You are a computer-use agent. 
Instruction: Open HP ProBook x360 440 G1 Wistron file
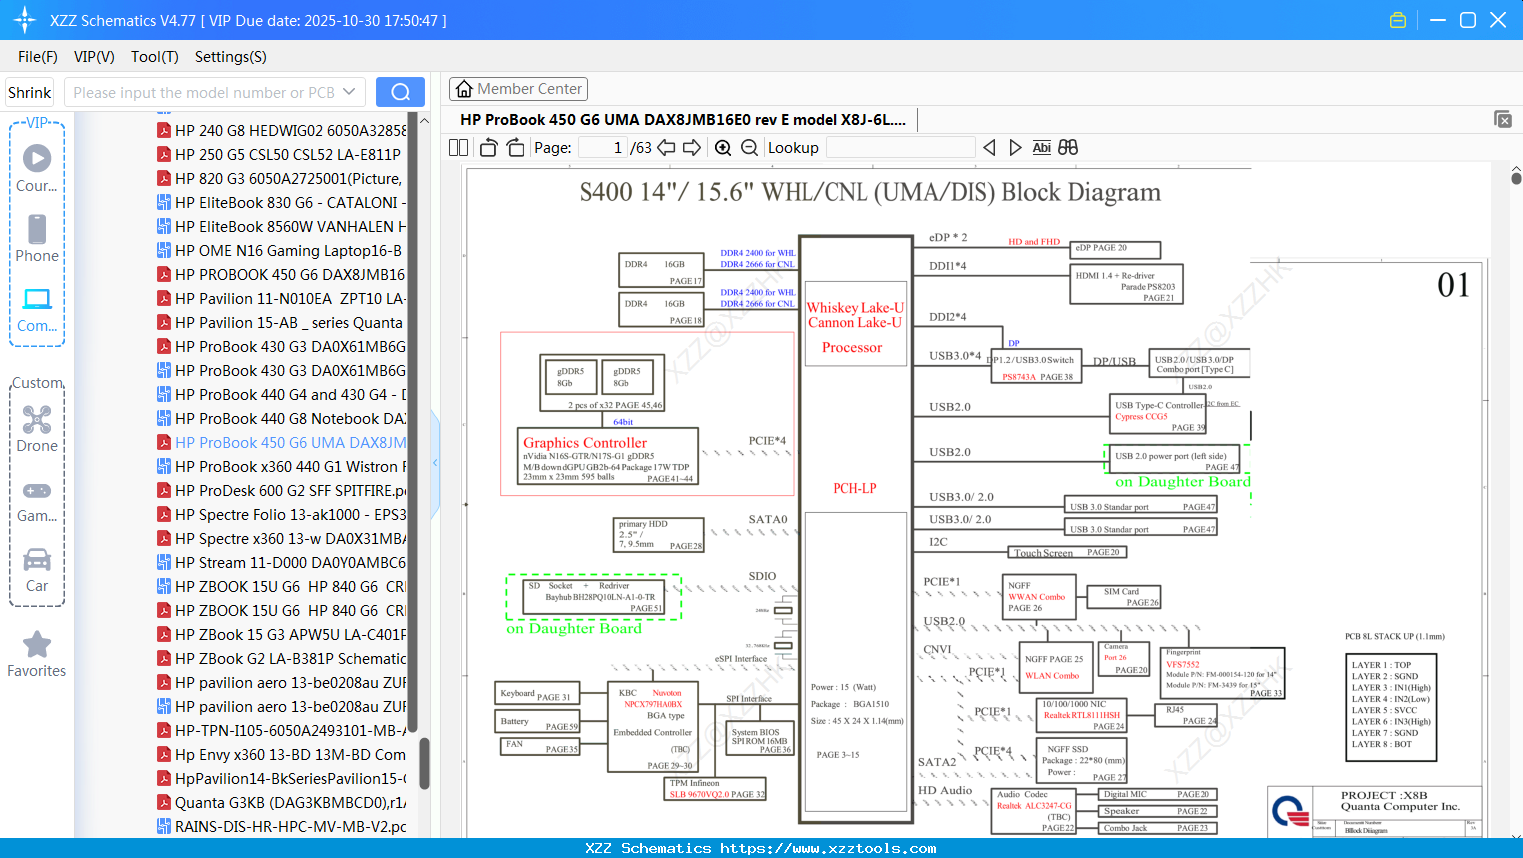click(x=281, y=466)
